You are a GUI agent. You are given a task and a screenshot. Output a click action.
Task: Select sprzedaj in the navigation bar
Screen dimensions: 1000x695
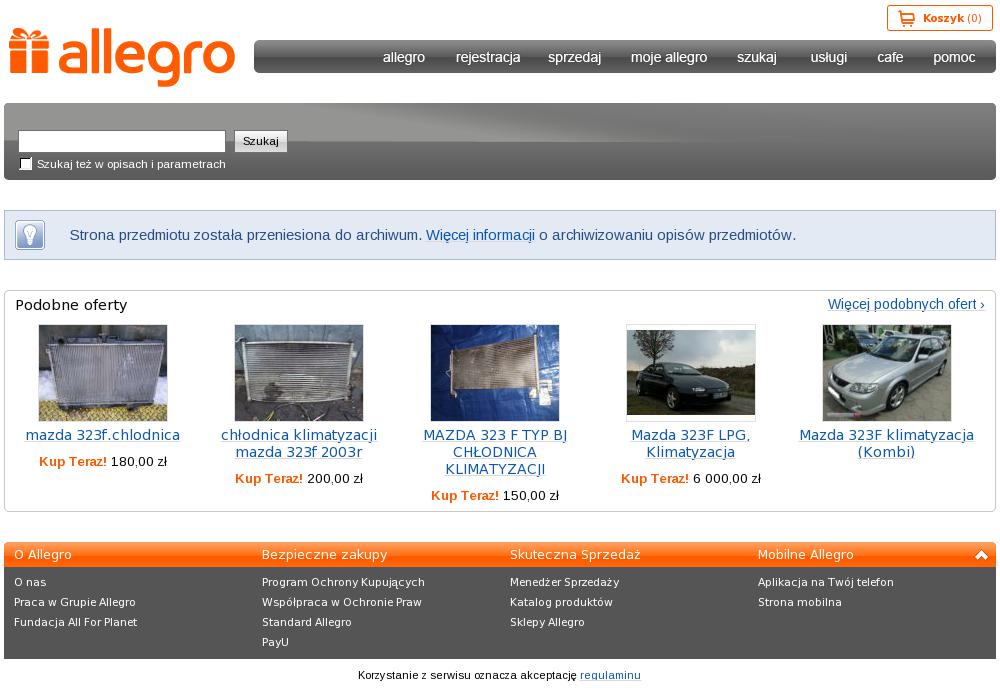tap(575, 57)
